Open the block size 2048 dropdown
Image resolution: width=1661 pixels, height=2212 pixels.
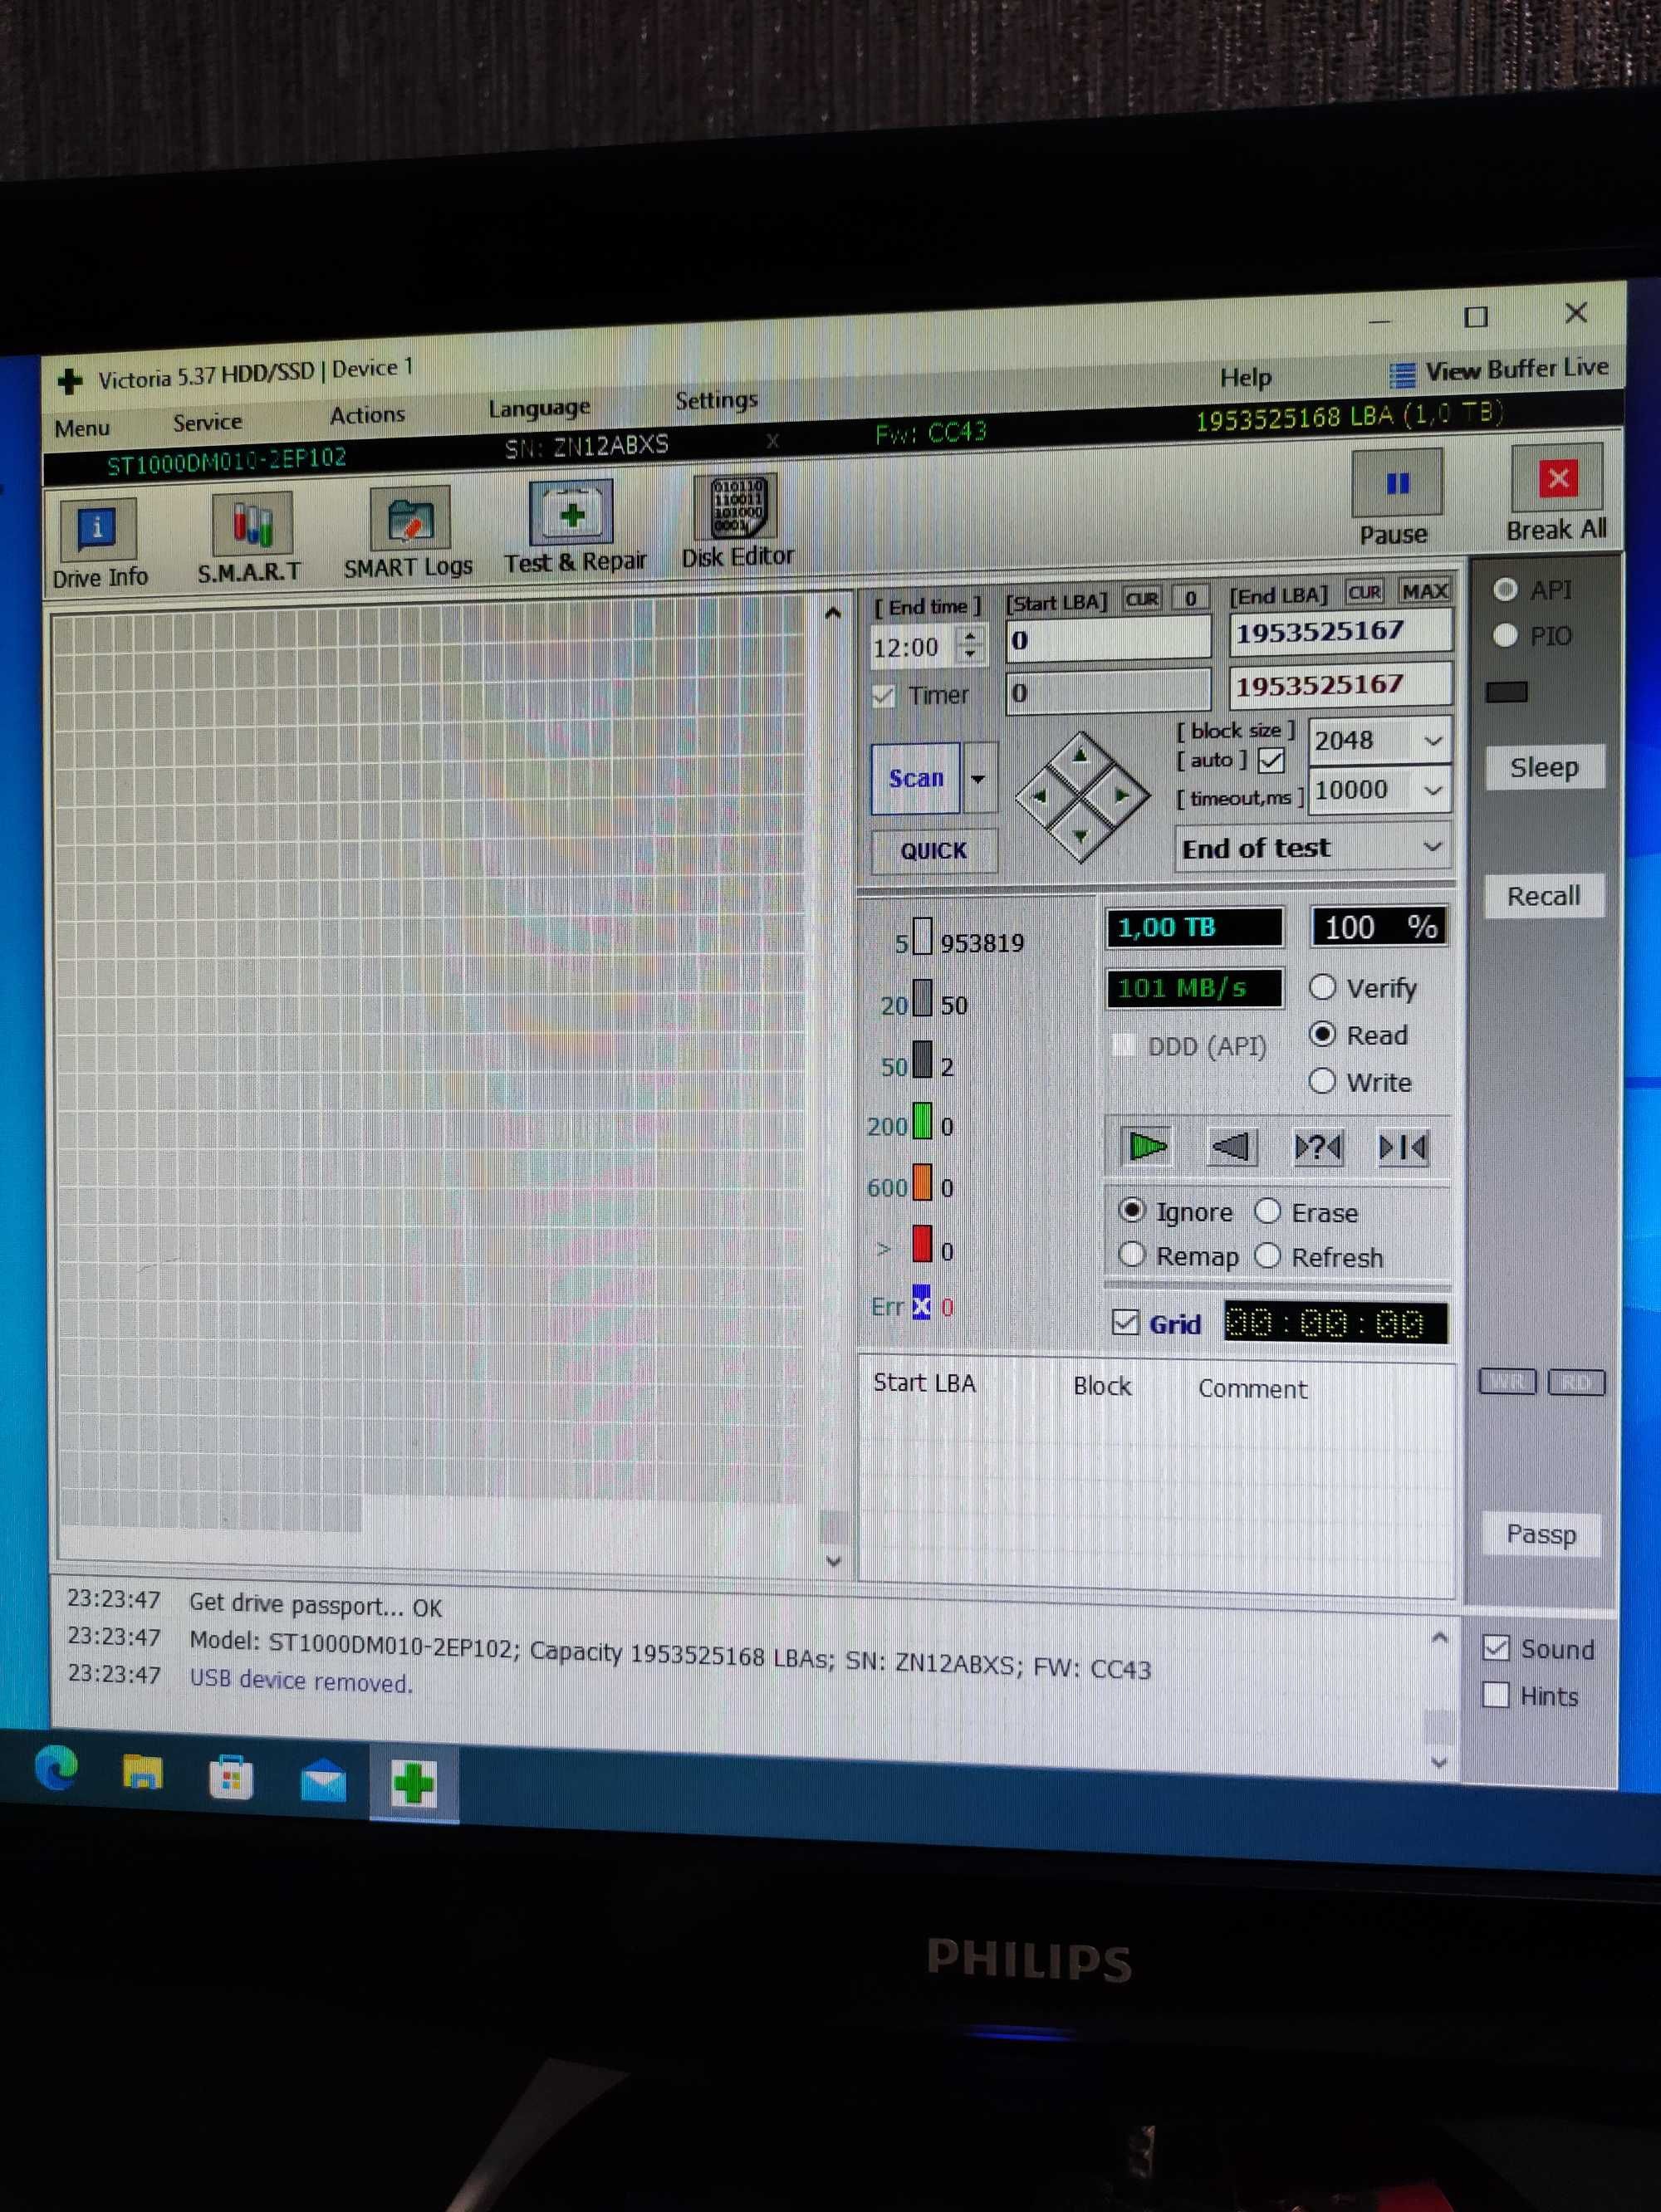pyautogui.click(x=1432, y=741)
